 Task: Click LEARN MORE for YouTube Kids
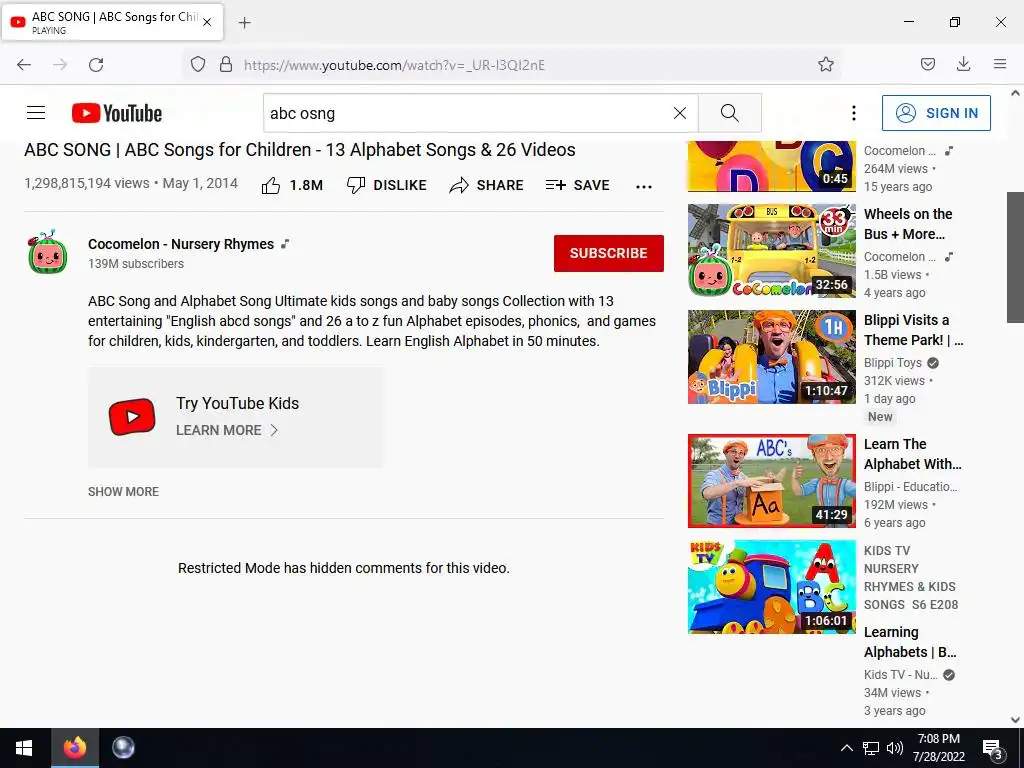[x=227, y=430]
